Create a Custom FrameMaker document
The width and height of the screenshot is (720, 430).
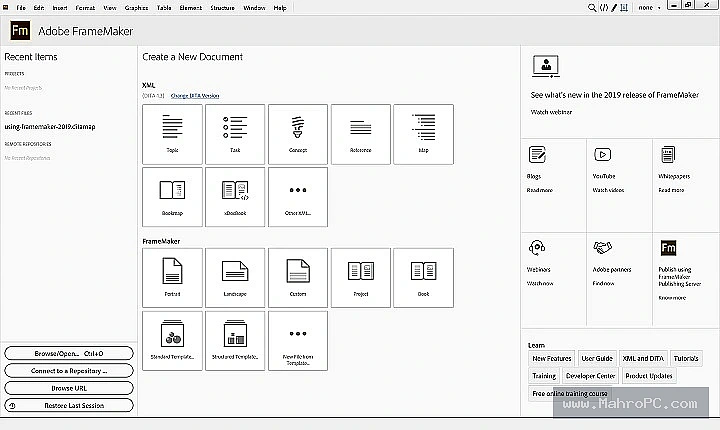click(x=298, y=278)
